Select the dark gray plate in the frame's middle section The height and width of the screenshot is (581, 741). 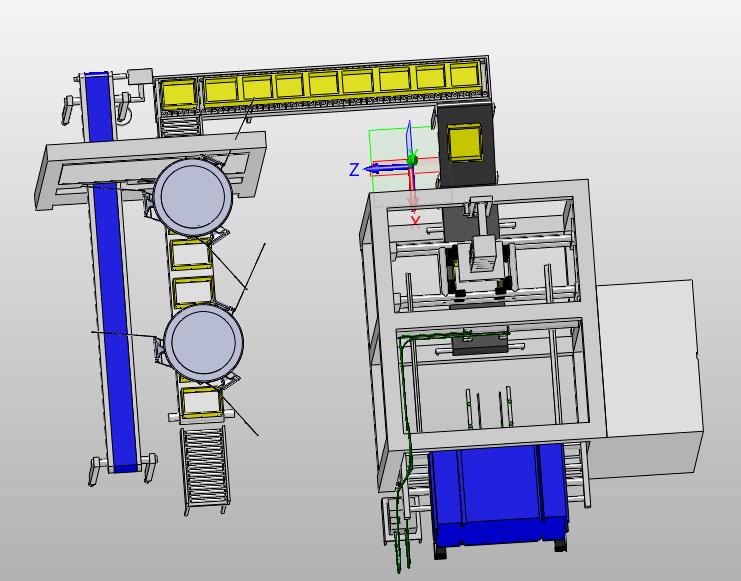480,345
